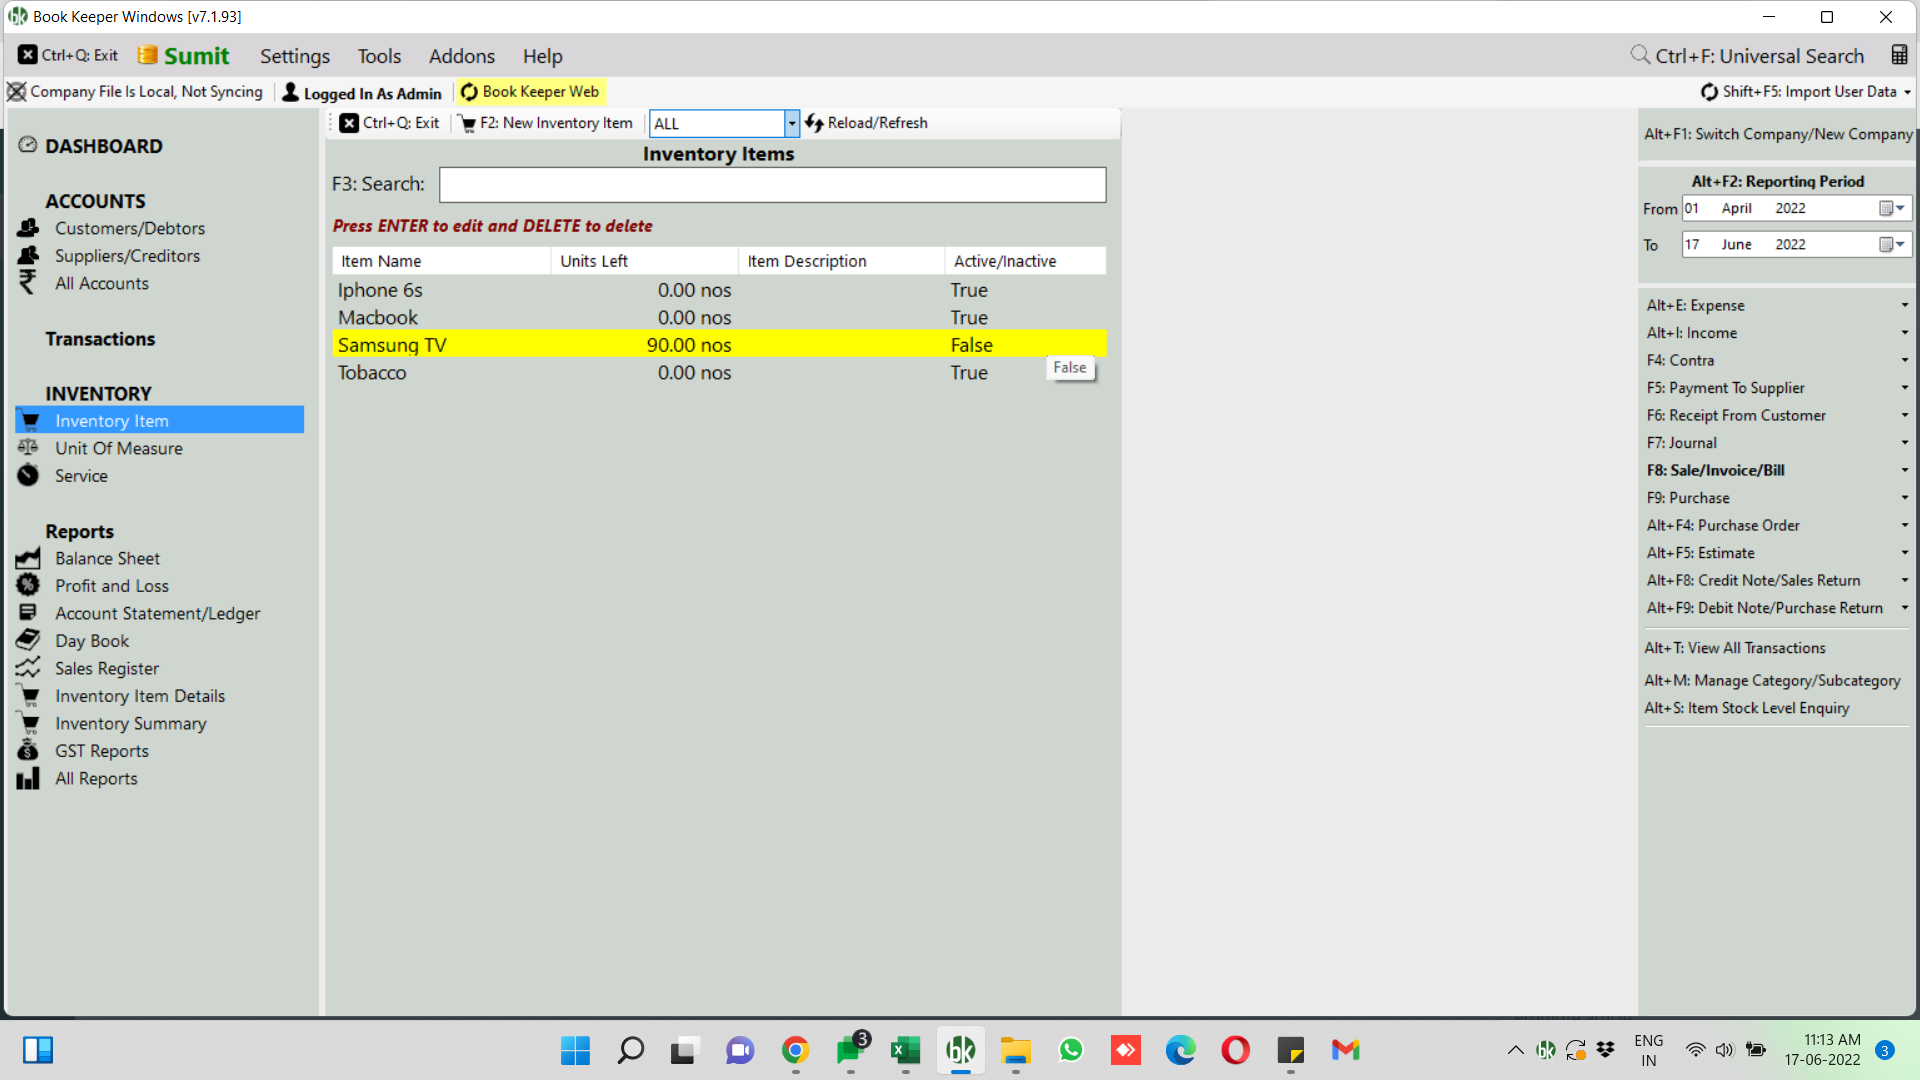Click the F3 Search input field

pyautogui.click(x=772, y=184)
